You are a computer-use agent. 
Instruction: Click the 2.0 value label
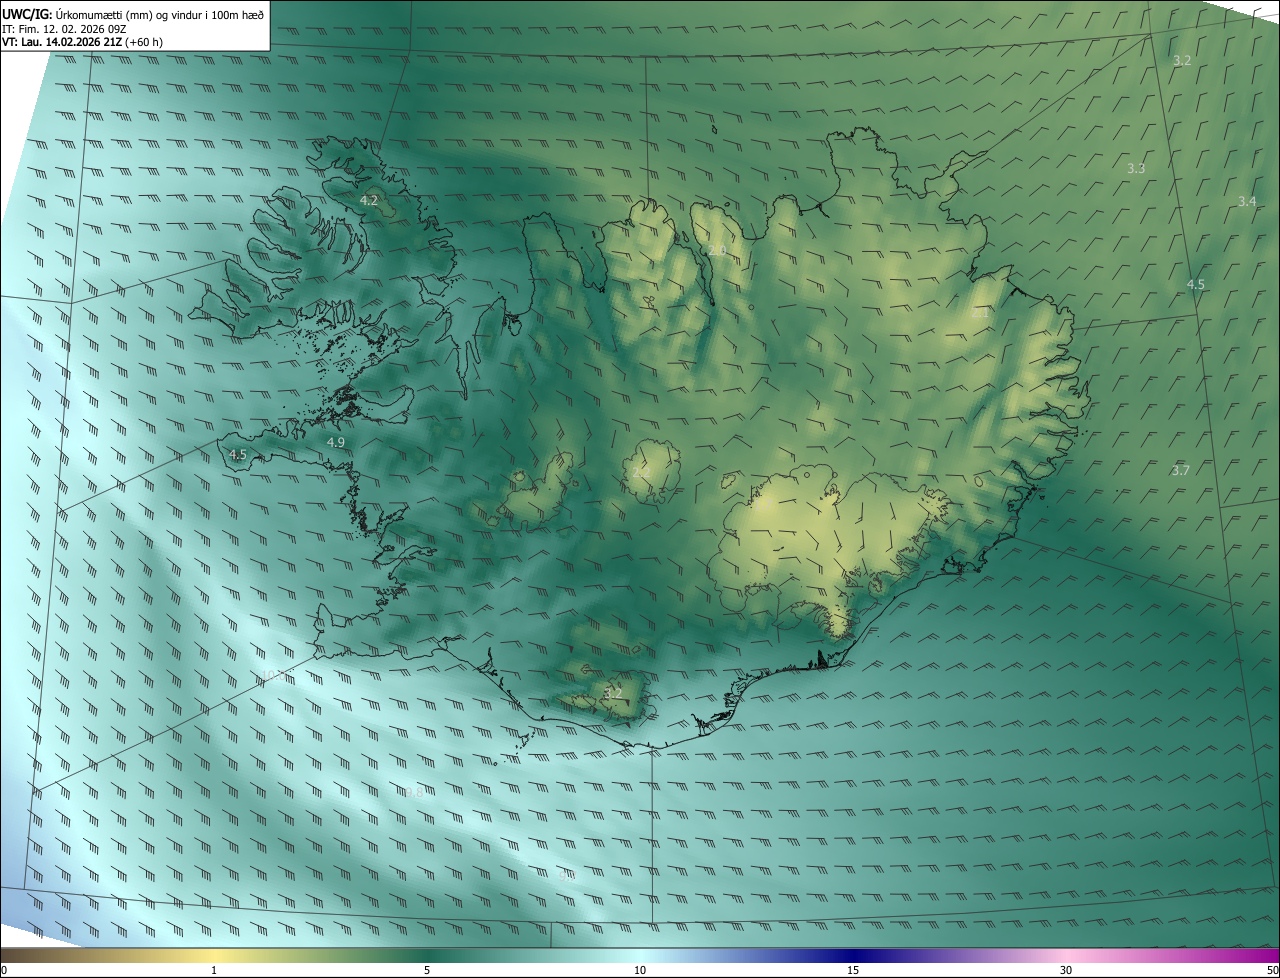click(x=717, y=250)
